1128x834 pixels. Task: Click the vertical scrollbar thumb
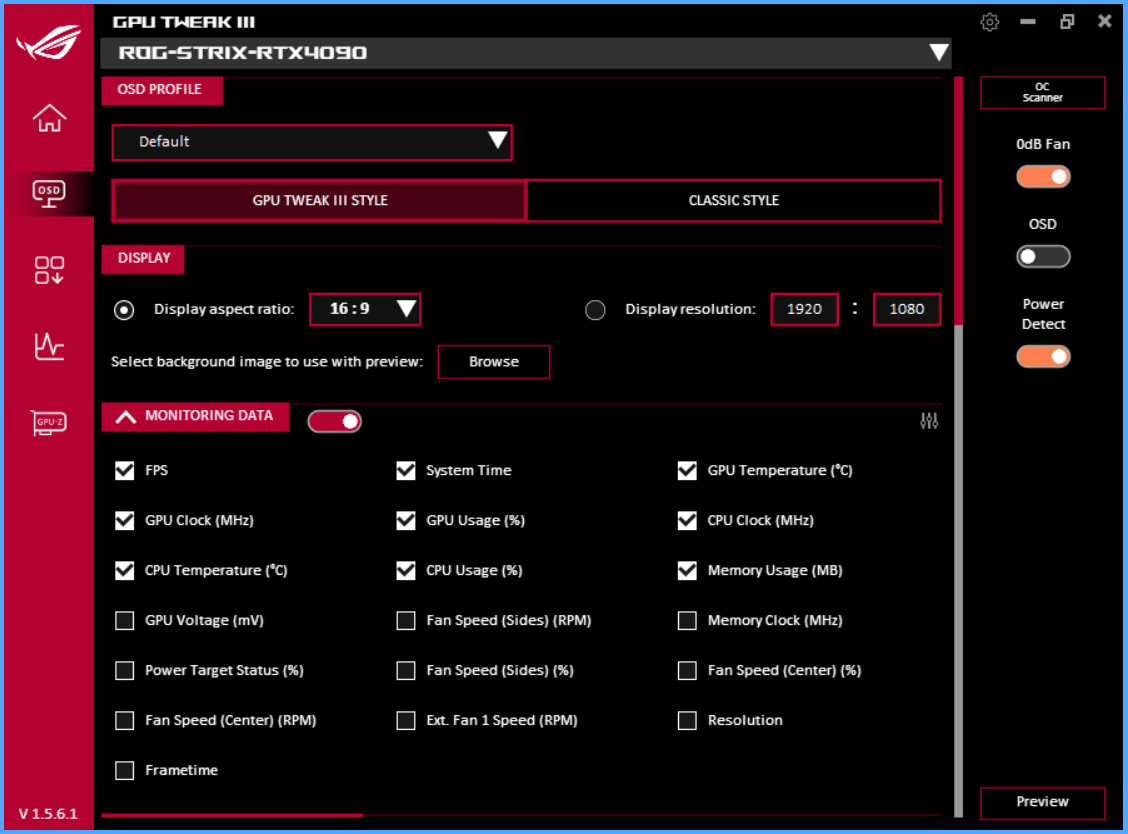tap(958, 201)
